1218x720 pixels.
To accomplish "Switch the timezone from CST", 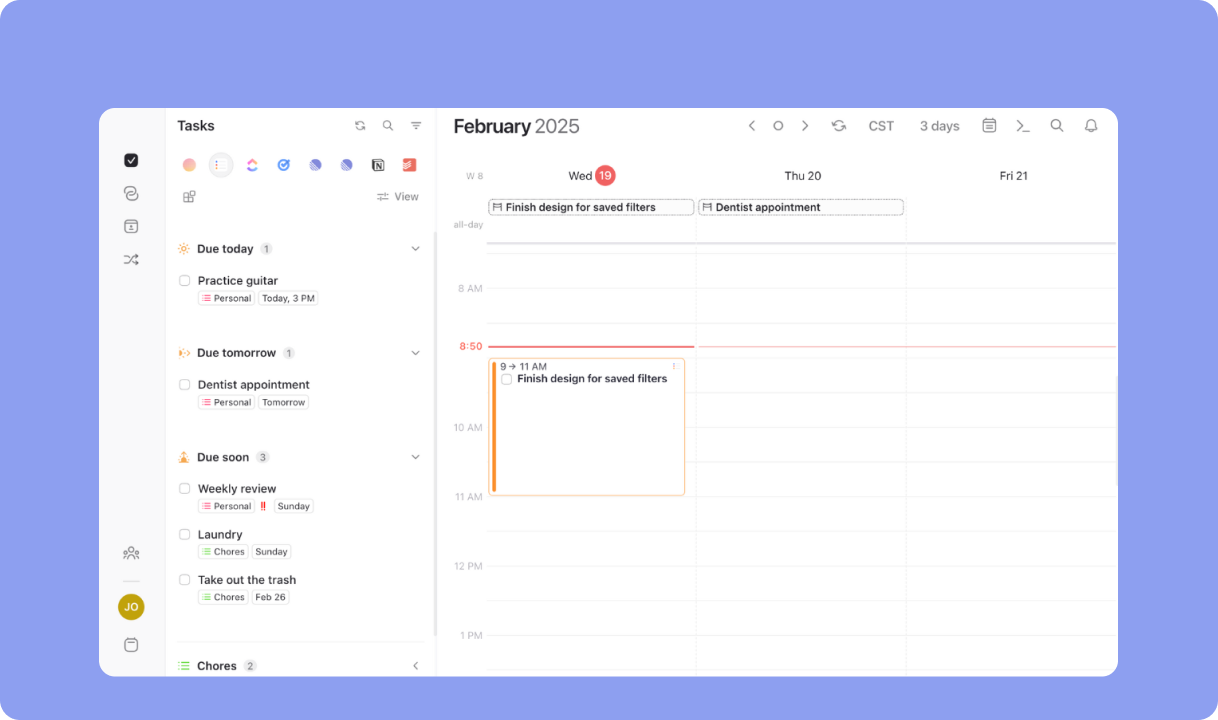I will [x=881, y=125].
